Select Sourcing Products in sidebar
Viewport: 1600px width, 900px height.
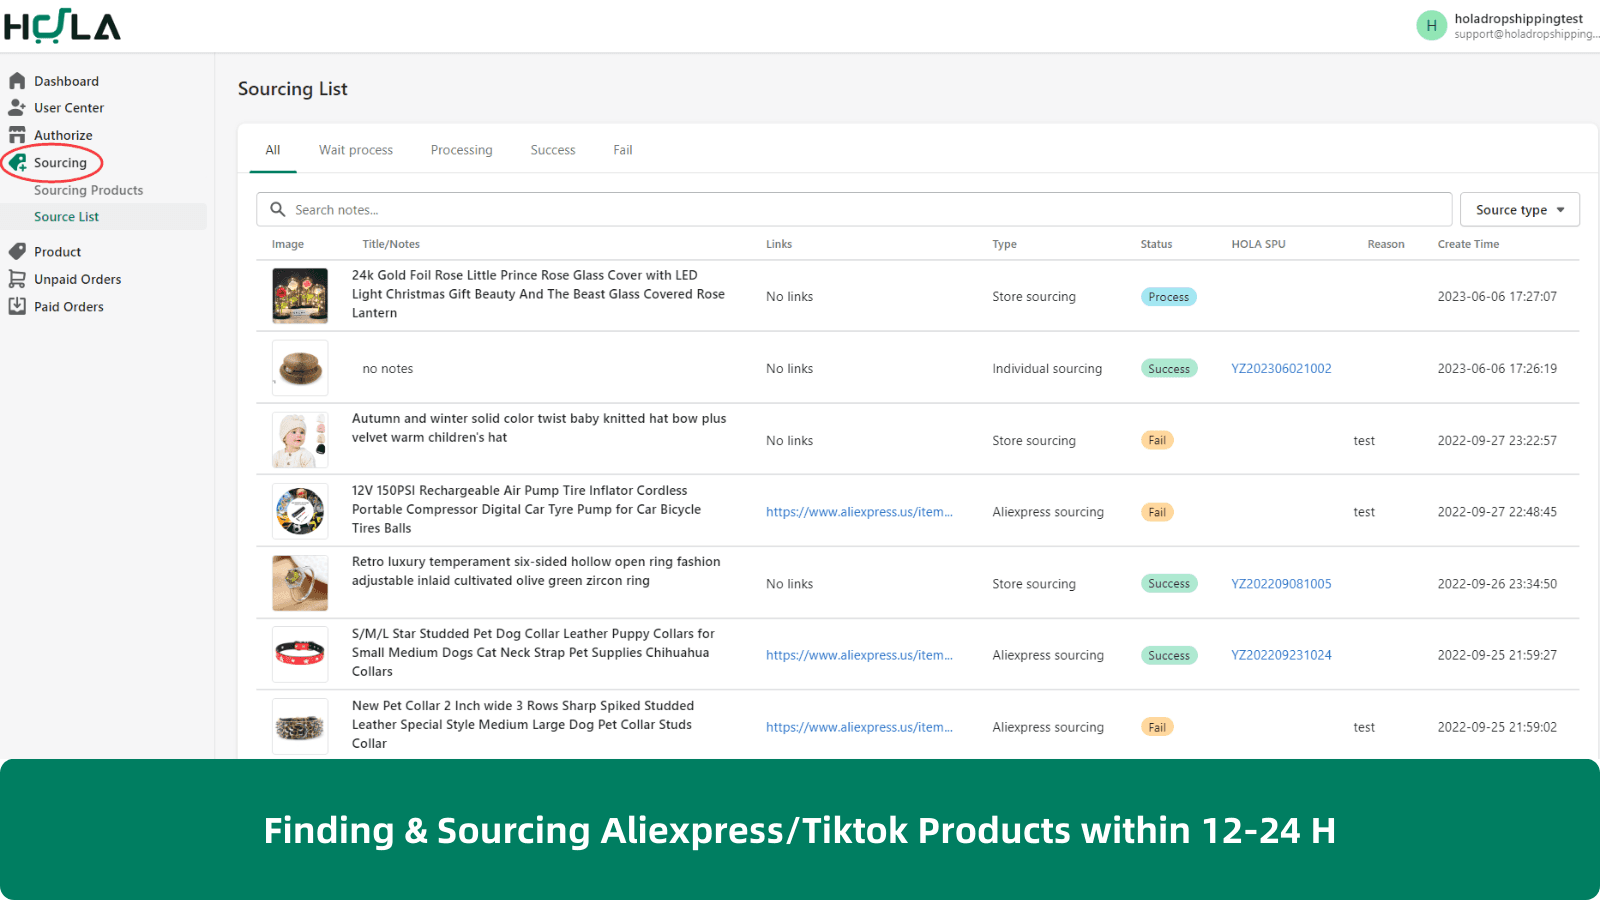point(88,190)
